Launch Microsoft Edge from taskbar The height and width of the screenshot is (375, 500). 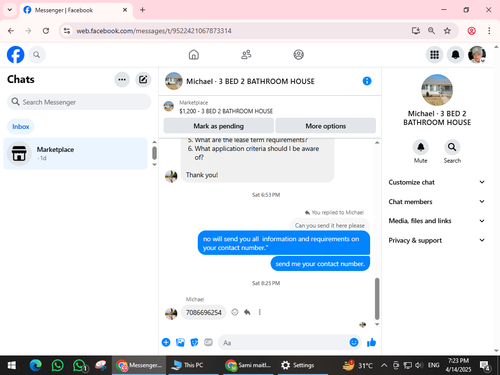coord(35,365)
